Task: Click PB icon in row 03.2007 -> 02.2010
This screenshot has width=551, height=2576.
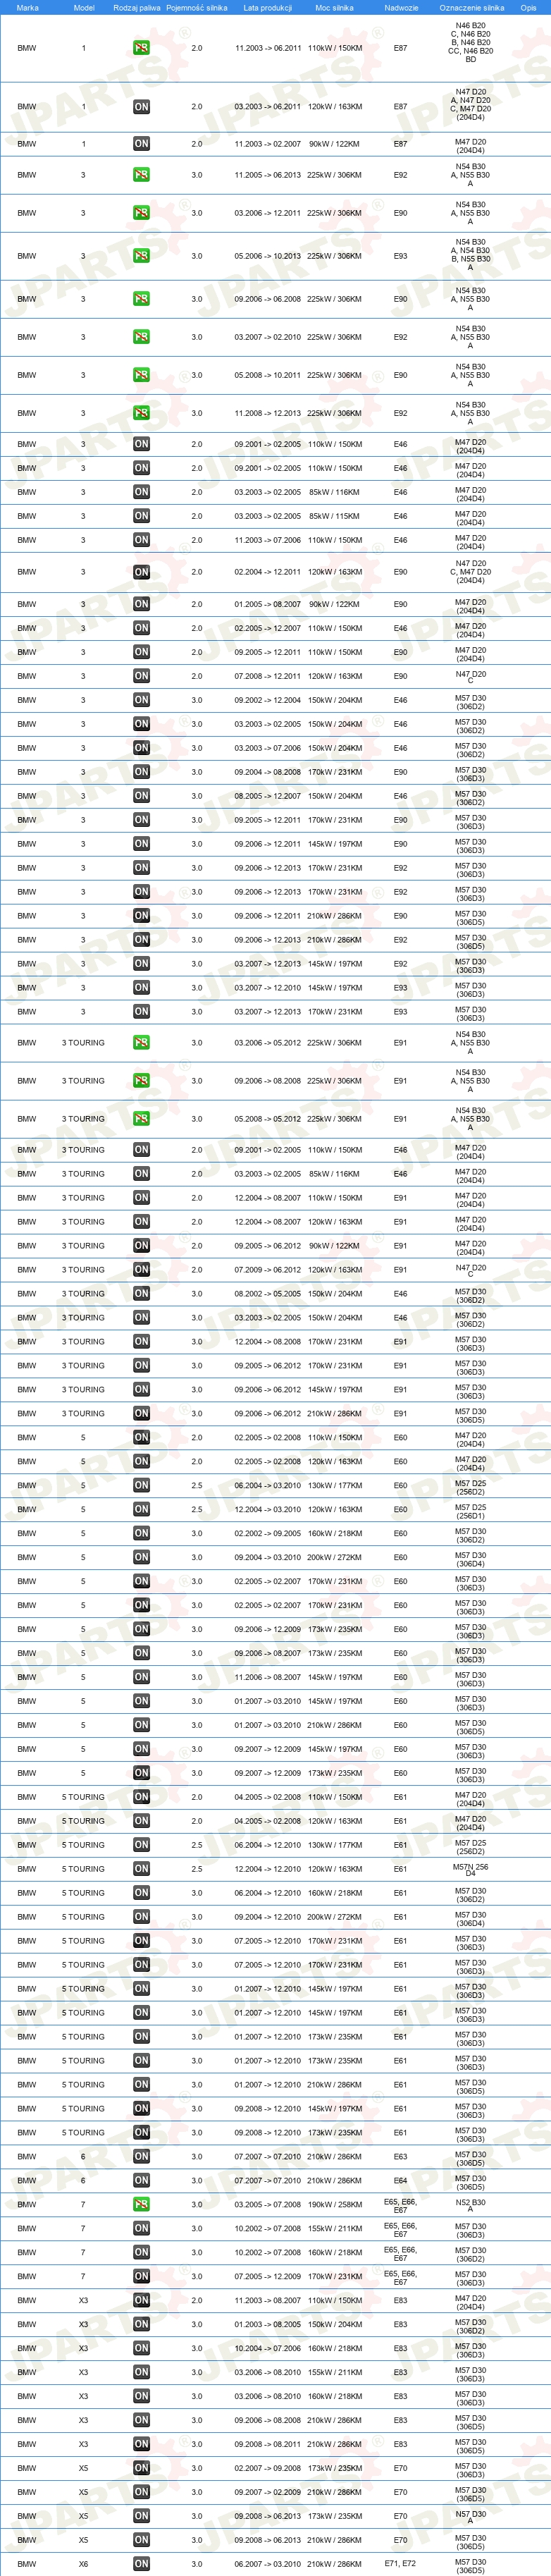Action: tap(141, 337)
